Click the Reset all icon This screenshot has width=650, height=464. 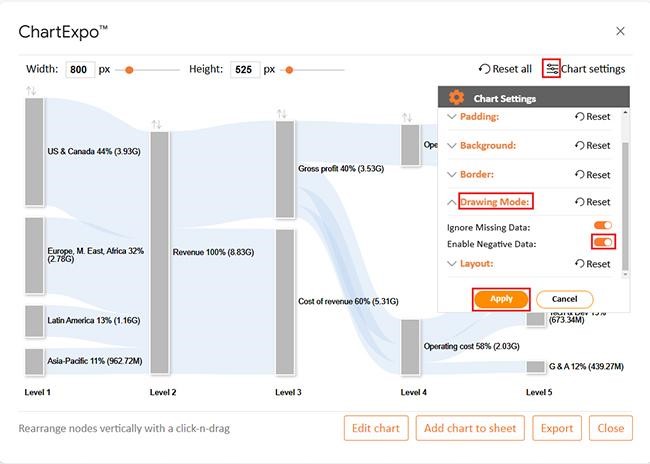[485, 69]
